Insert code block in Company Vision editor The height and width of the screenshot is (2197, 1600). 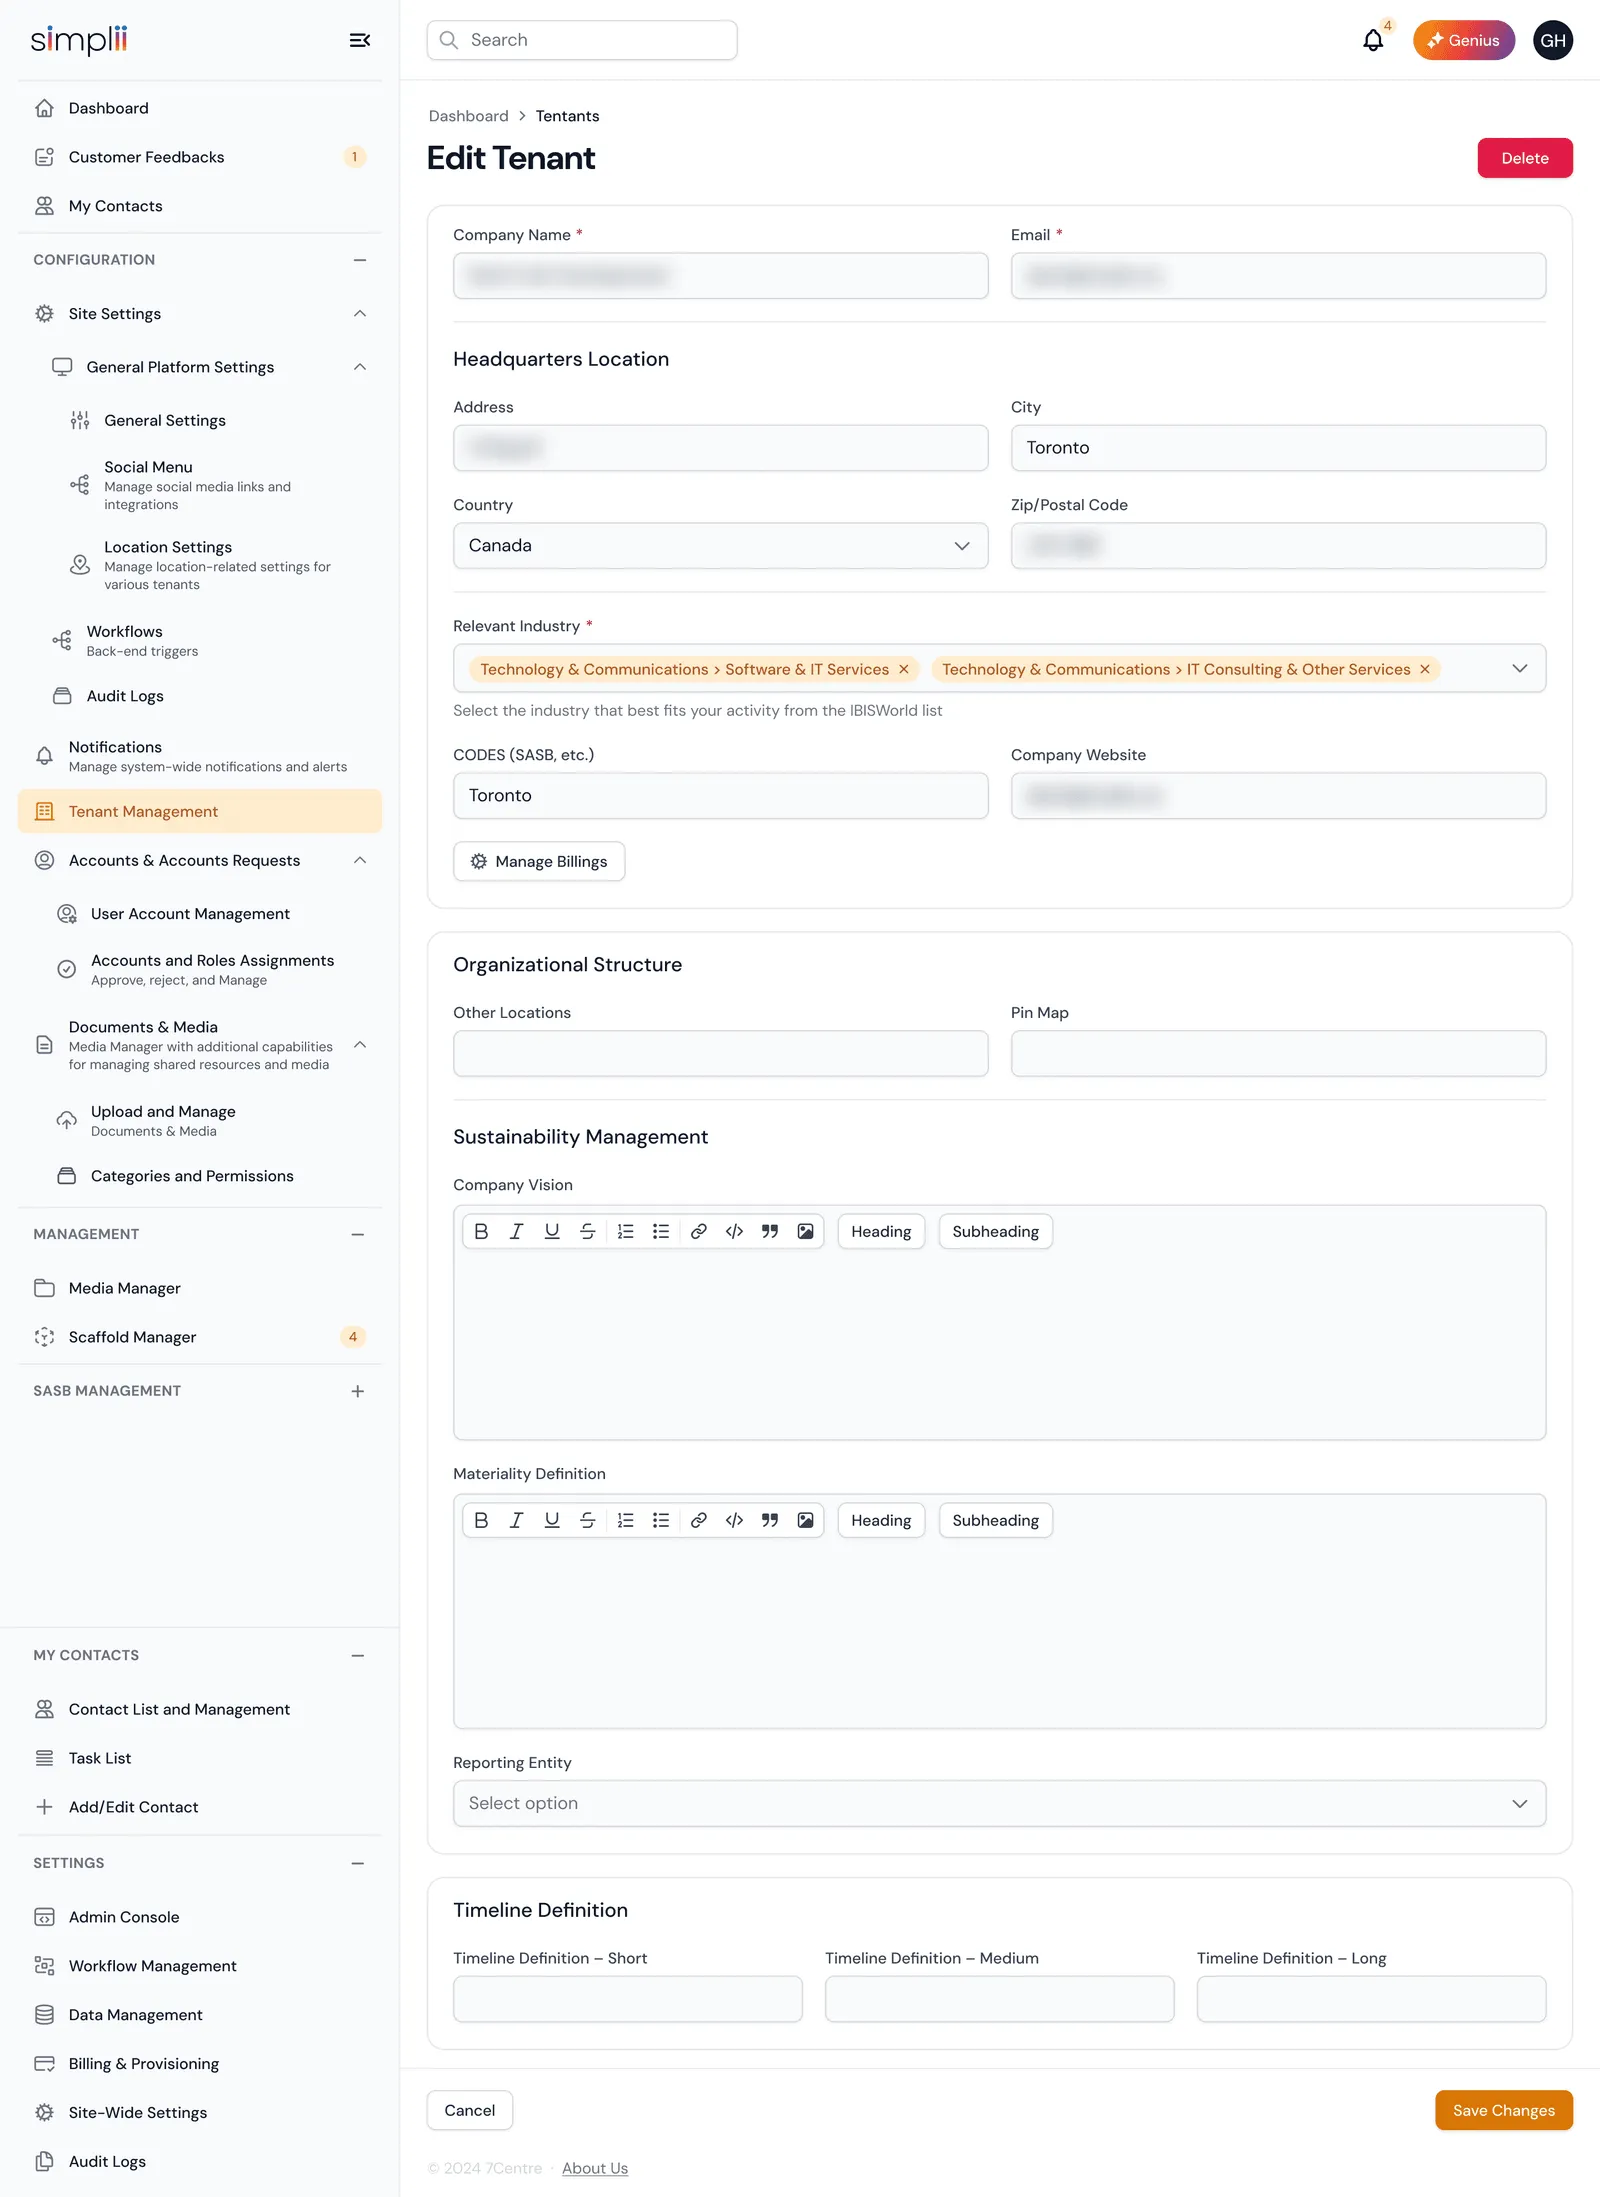(x=734, y=1231)
